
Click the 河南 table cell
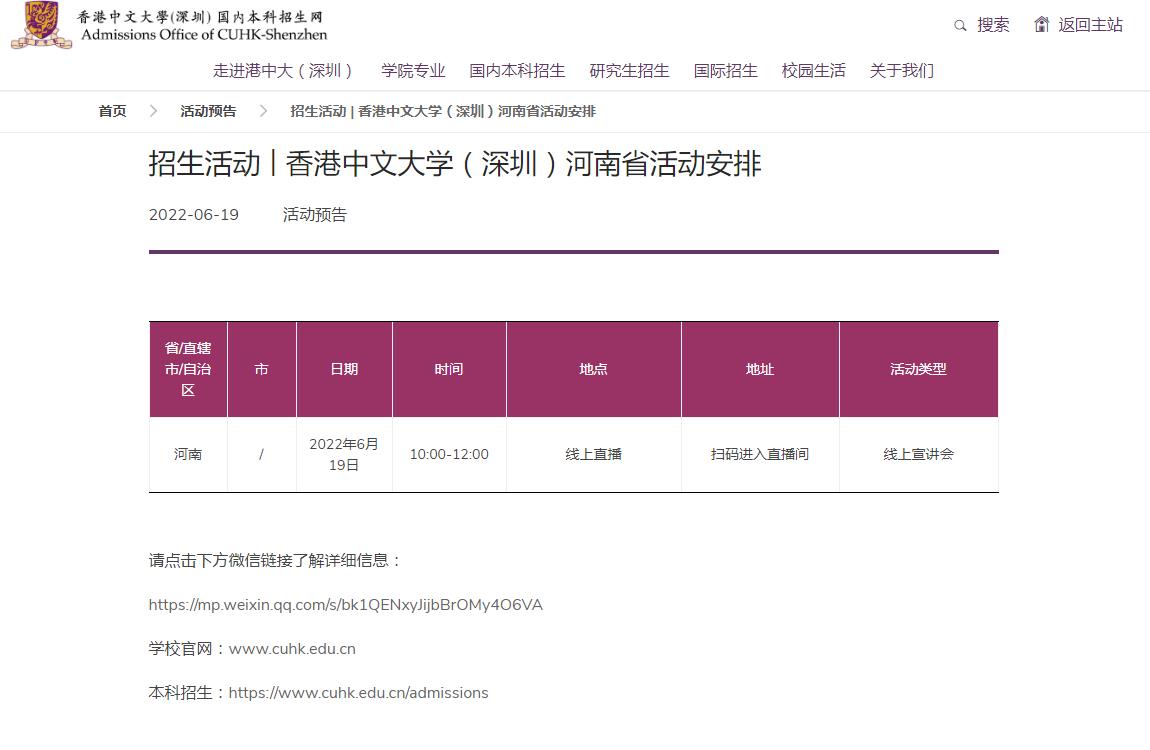coord(188,455)
